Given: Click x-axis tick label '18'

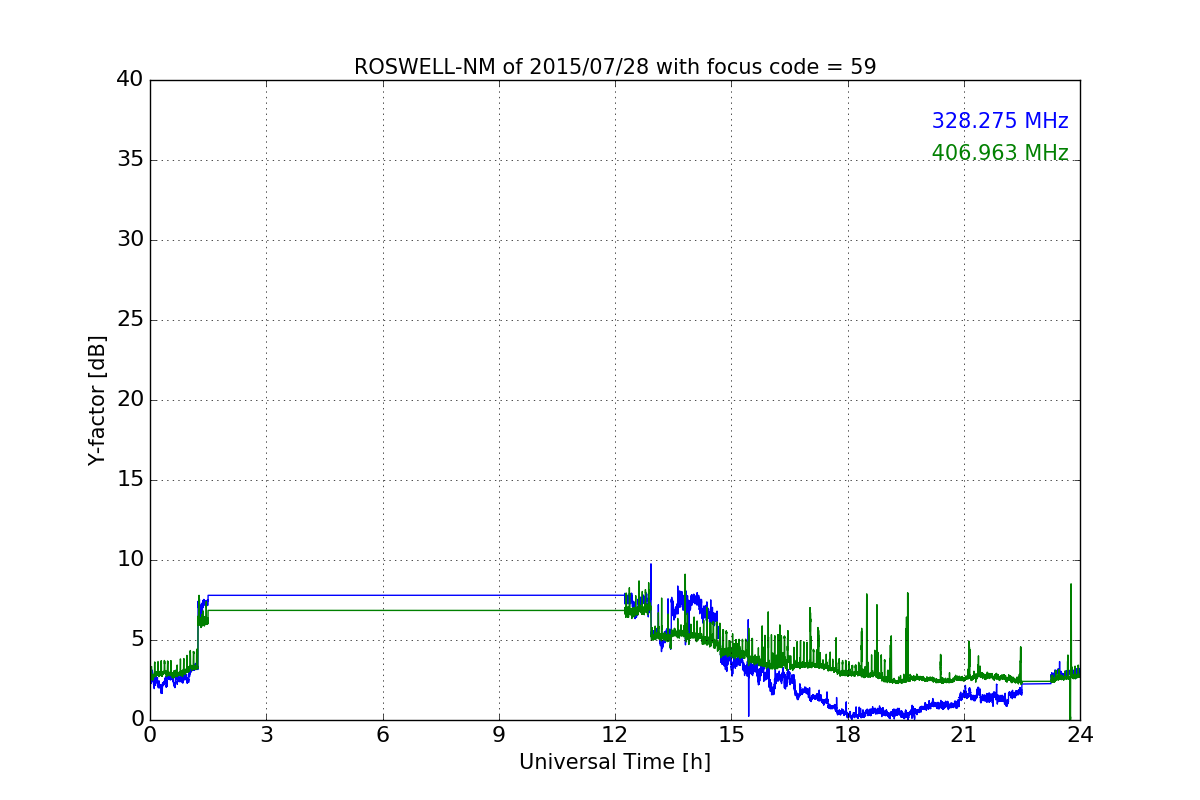Looking at the screenshot, I should [848, 735].
